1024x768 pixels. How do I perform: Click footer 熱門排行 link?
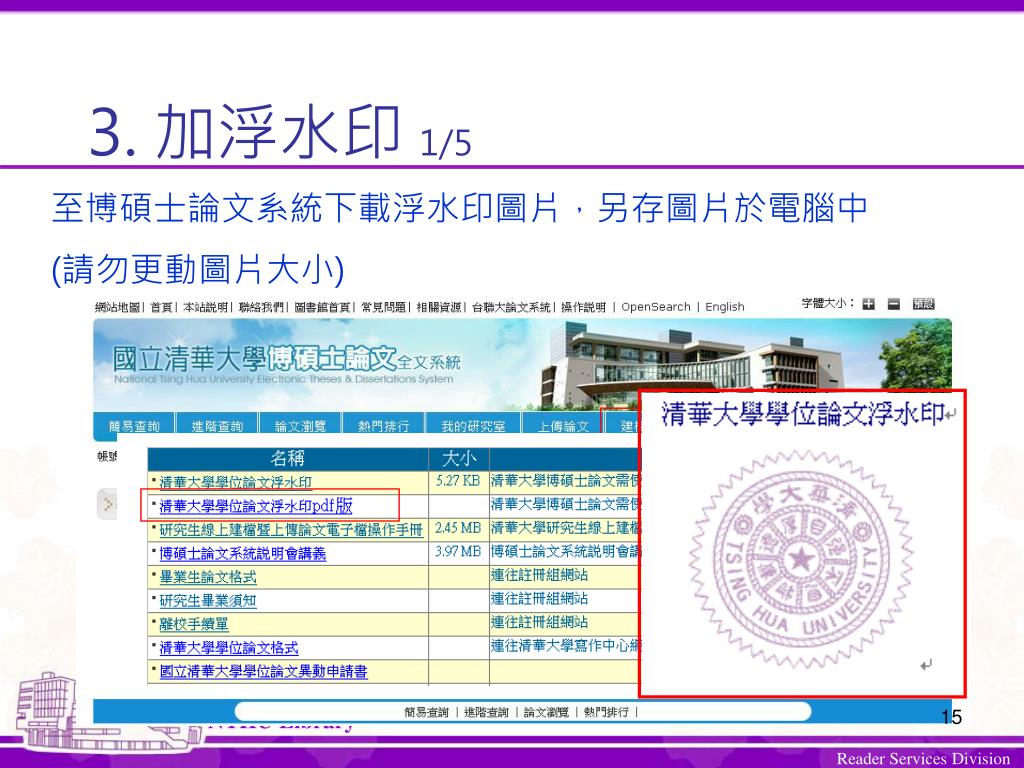pos(606,712)
